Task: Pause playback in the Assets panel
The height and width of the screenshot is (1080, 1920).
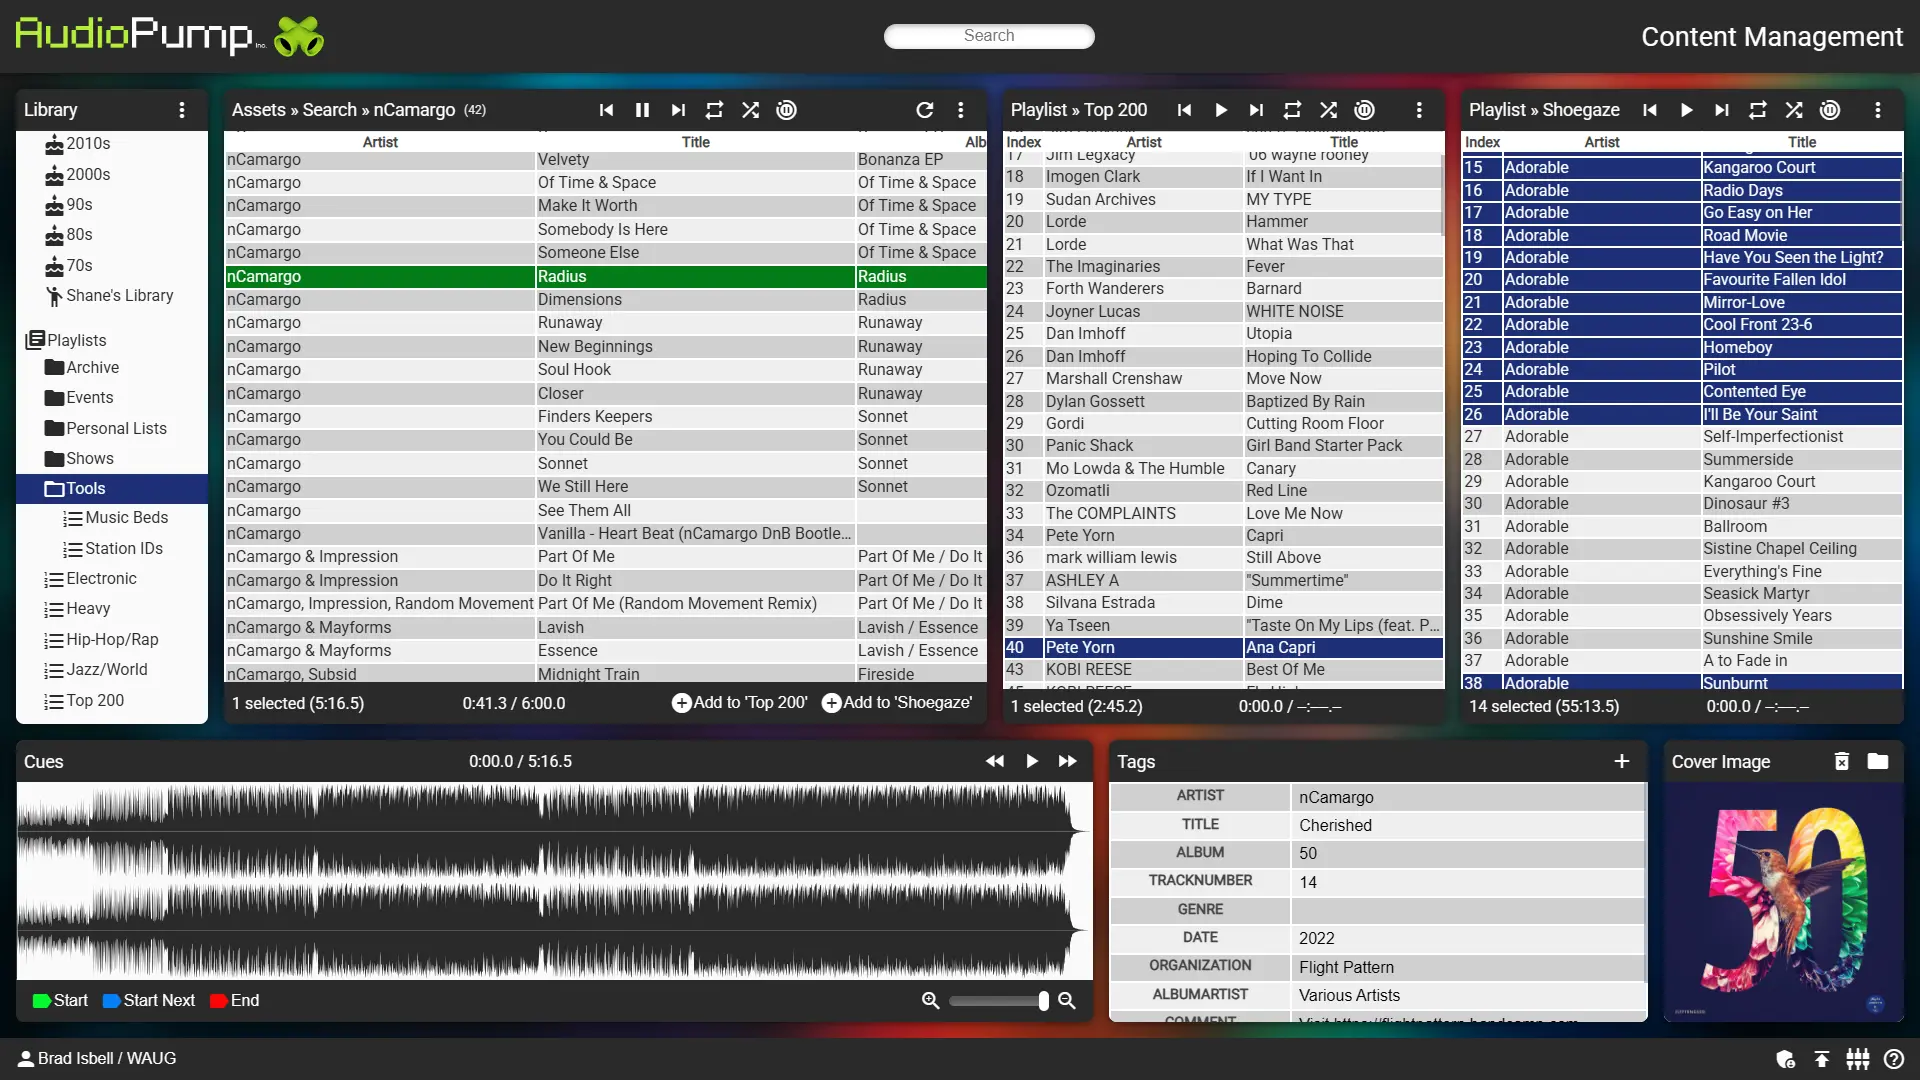Action: (x=642, y=110)
